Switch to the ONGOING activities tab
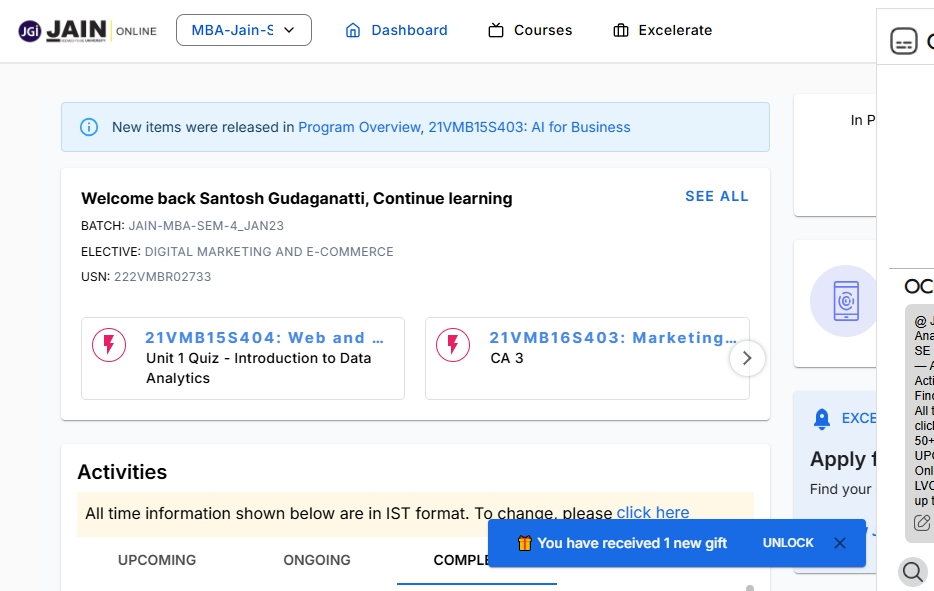 point(317,560)
